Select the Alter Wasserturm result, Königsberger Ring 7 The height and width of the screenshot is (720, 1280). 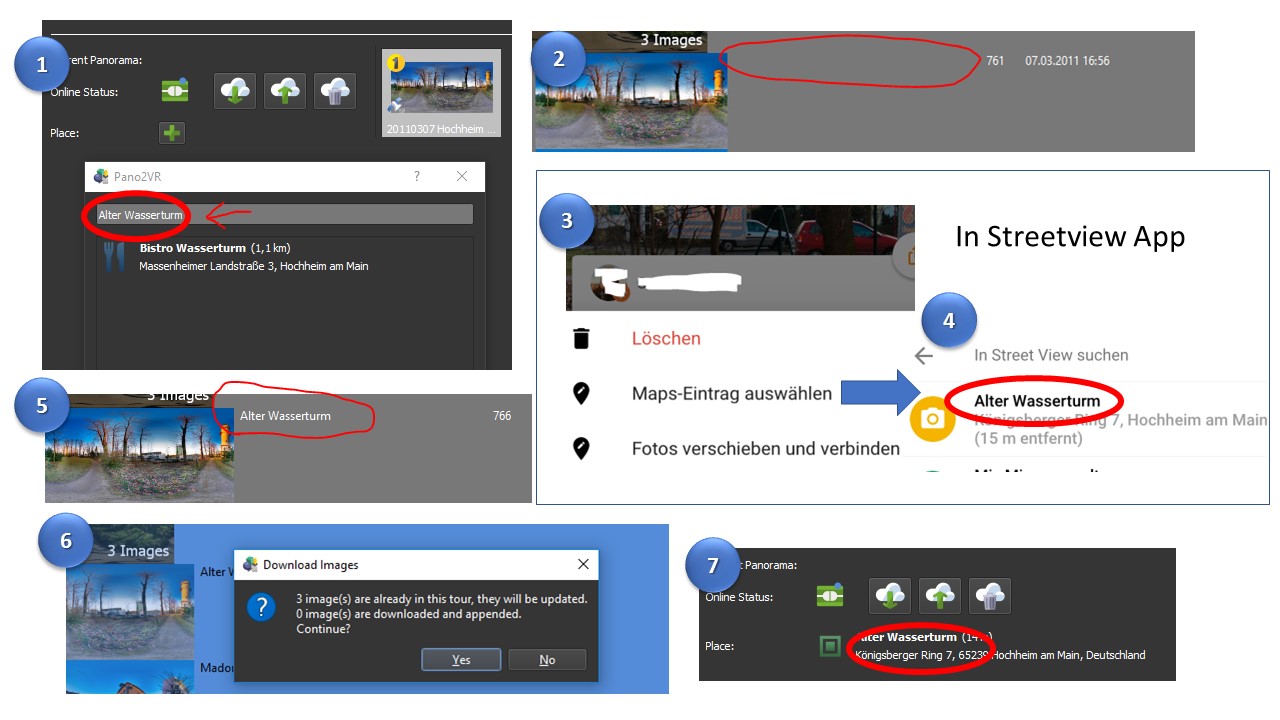point(1088,419)
